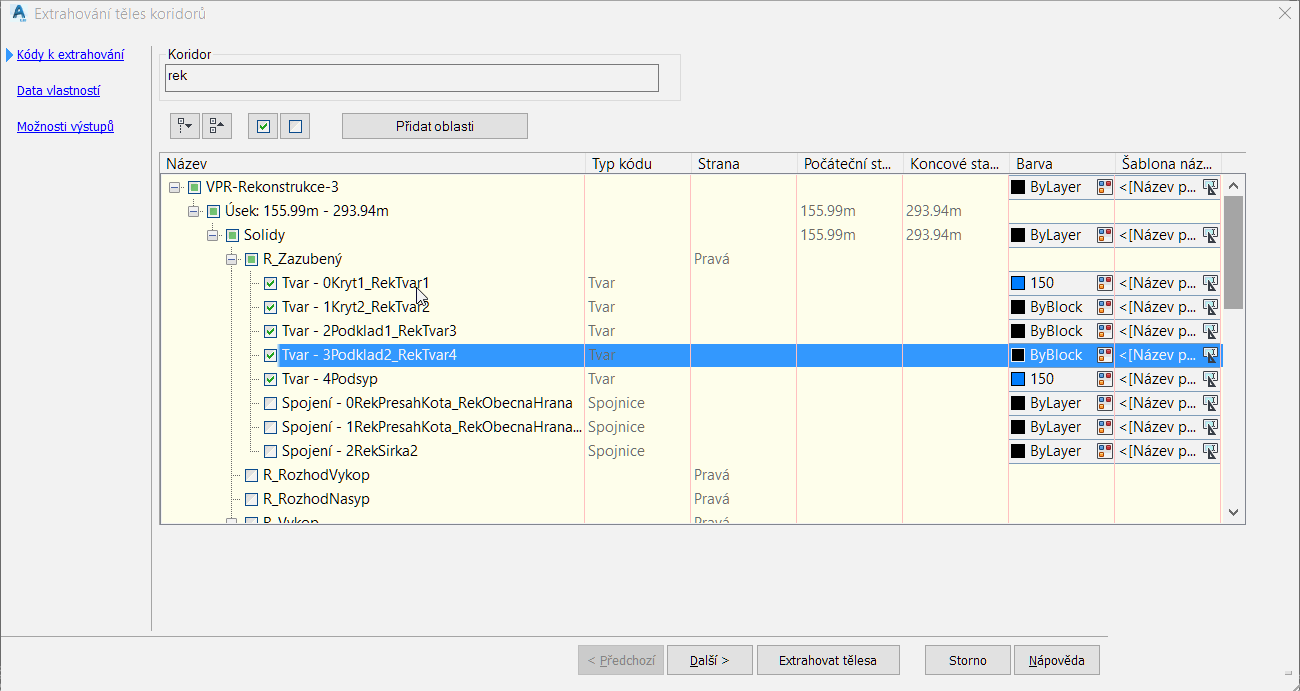The height and width of the screenshot is (691, 1300).
Task: Click blue 150 color swatch on 0Kryt1_RekTvar1 row
Action: tap(1018, 283)
